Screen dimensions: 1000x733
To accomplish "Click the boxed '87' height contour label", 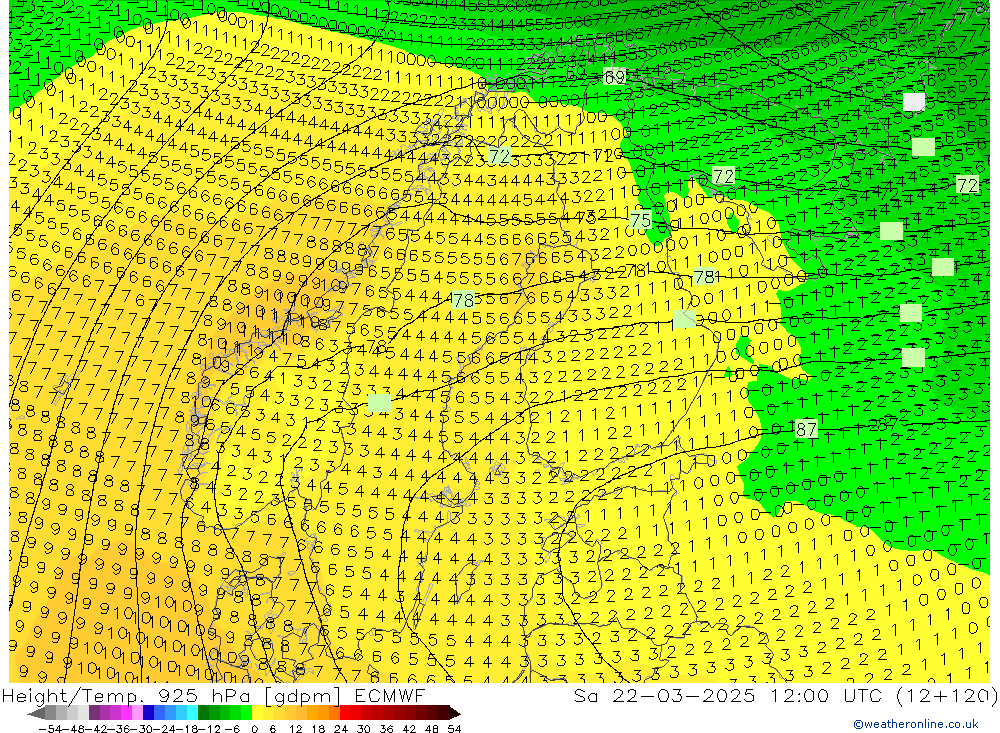I will (x=806, y=429).
